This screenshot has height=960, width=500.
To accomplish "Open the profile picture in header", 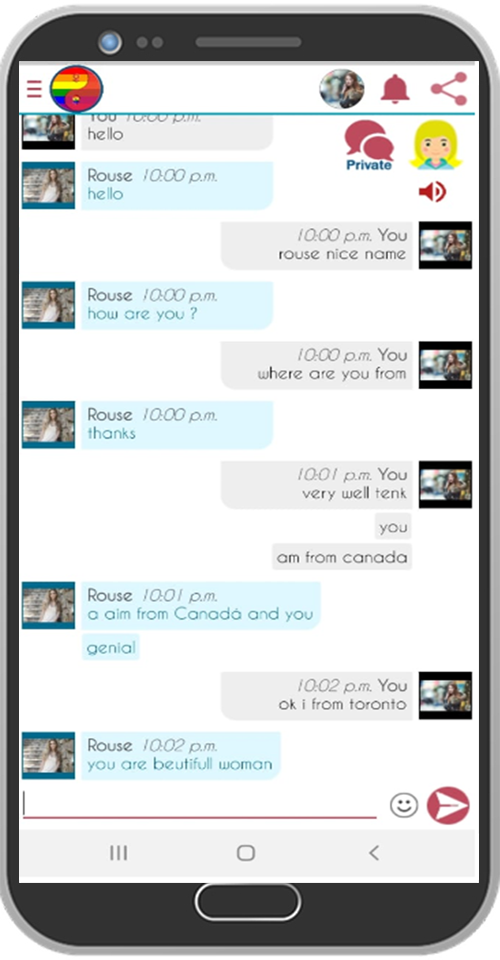I will [342, 89].
